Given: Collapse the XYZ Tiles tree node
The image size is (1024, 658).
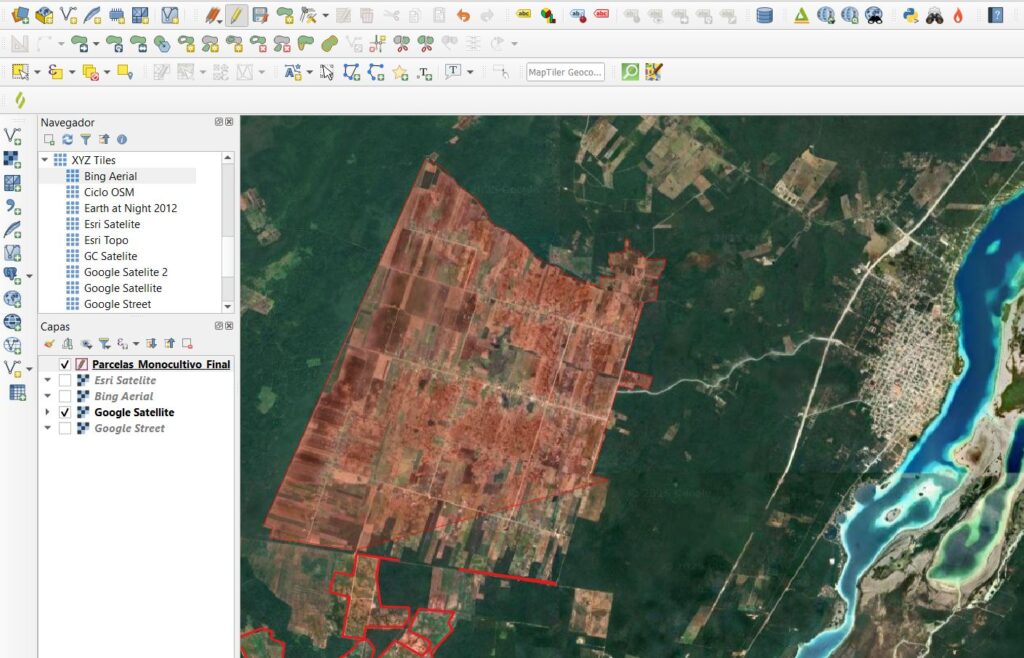Looking at the screenshot, I should tap(45, 160).
